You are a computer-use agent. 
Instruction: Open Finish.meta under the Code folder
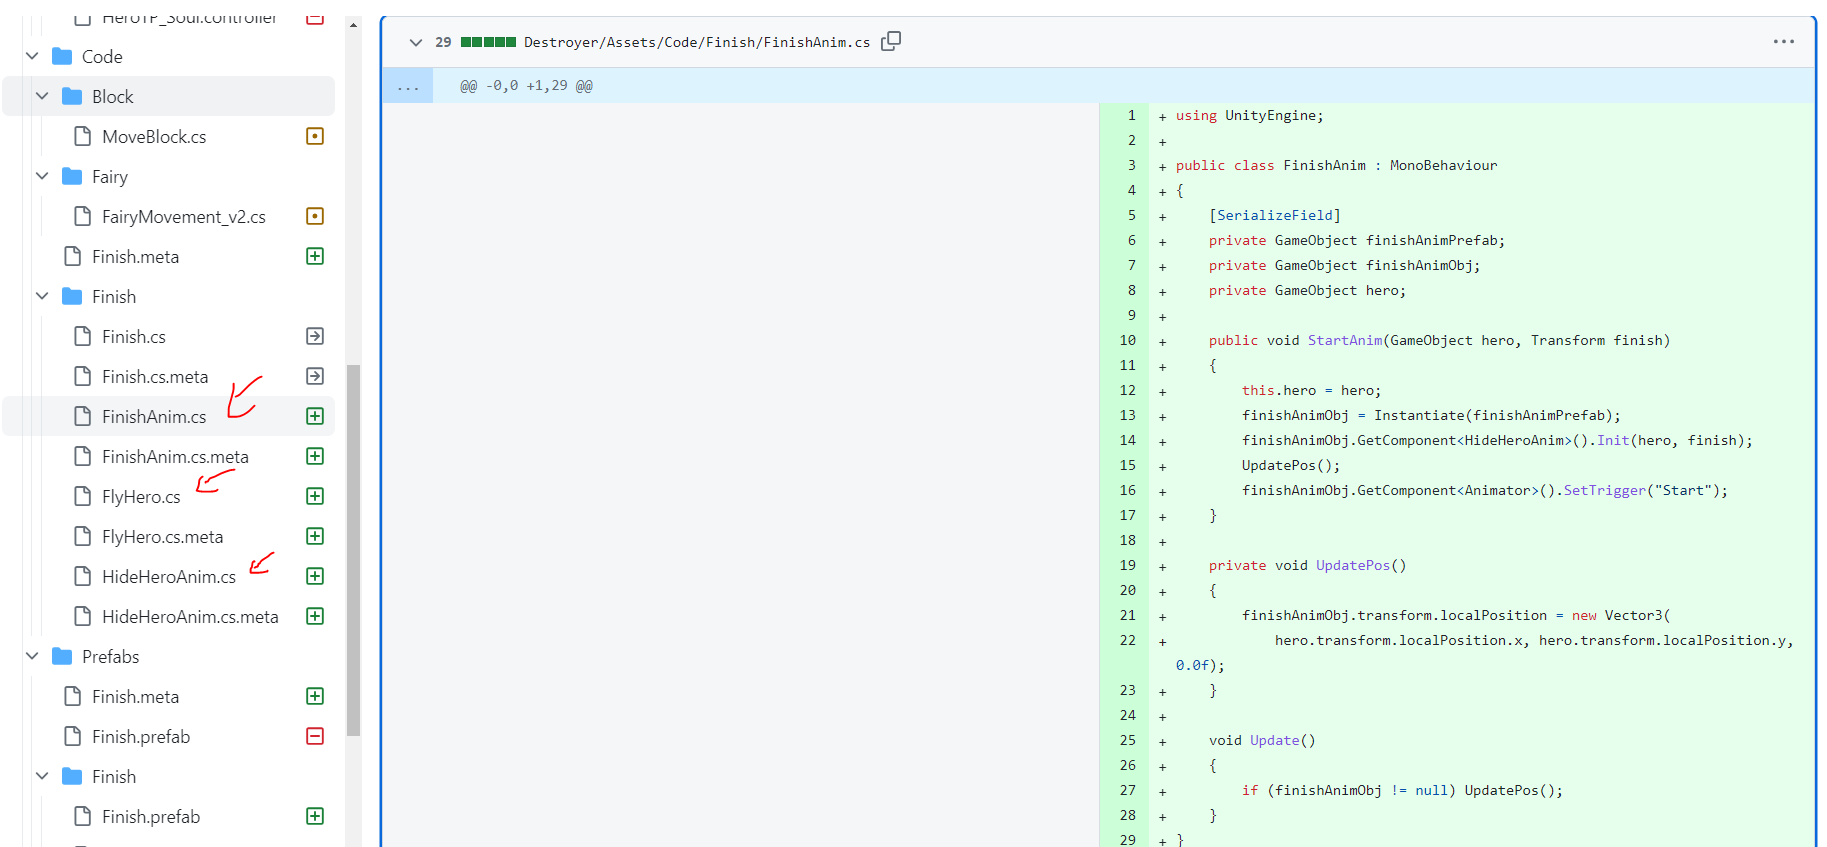pyautogui.click(x=135, y=257)
